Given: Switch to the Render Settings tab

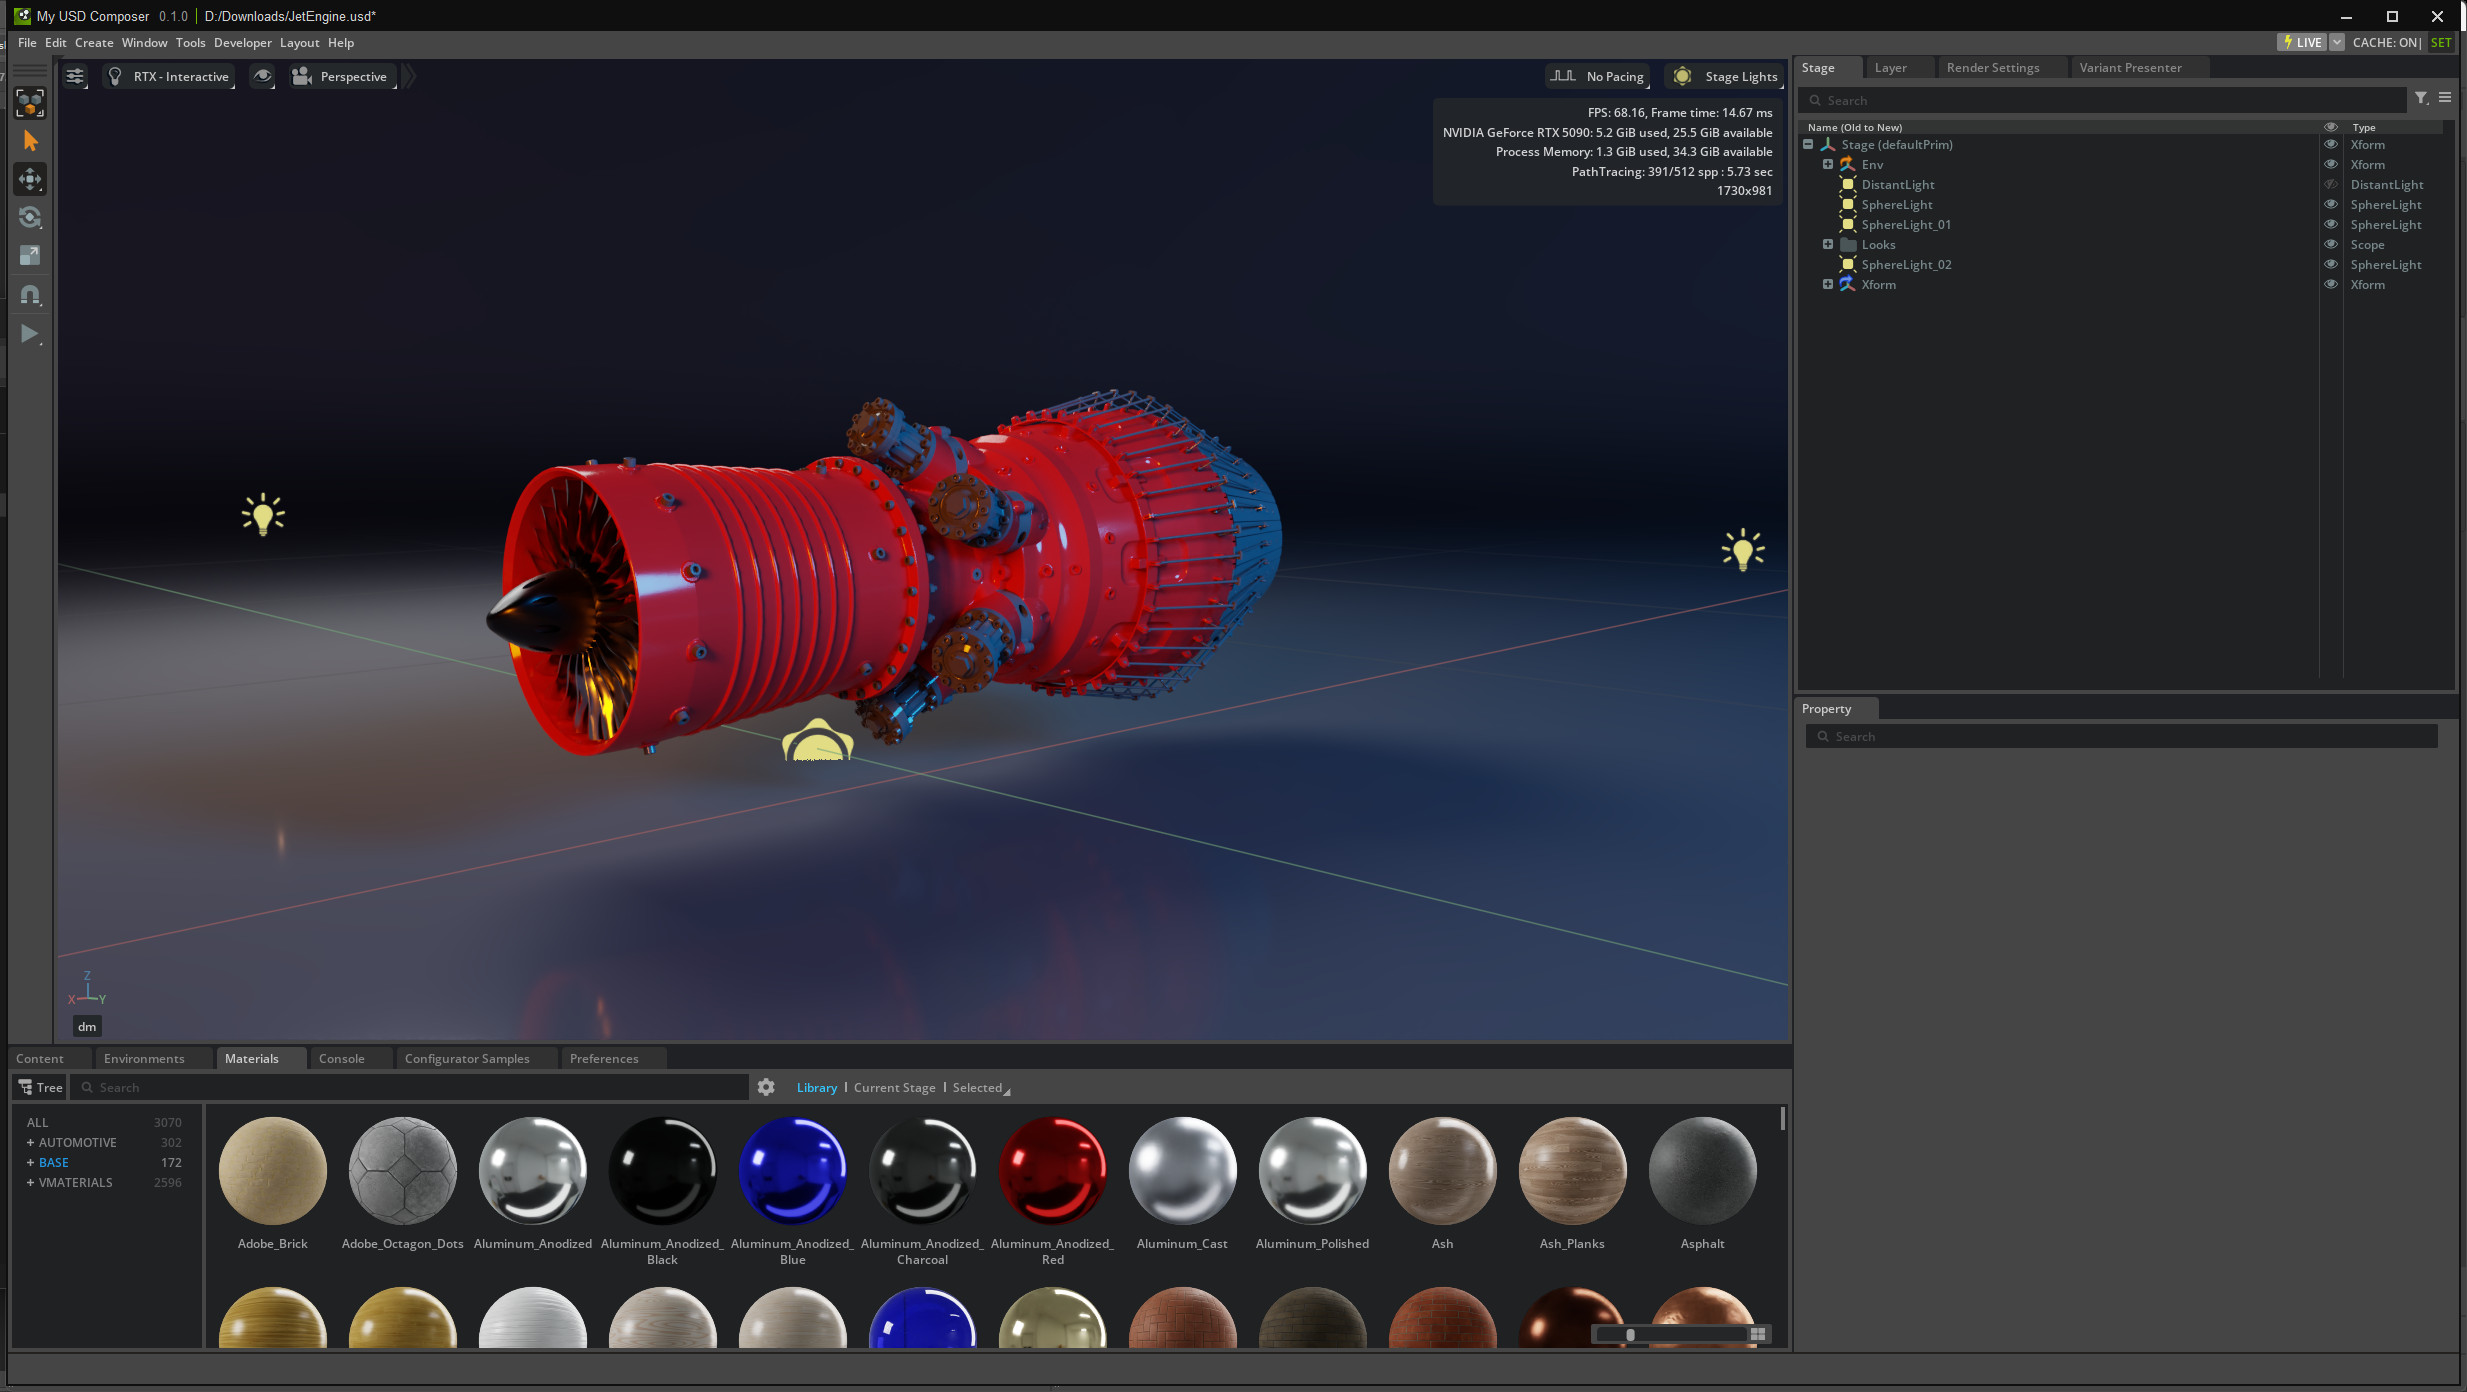Looking at the screenshot, I should point(1992,68).
